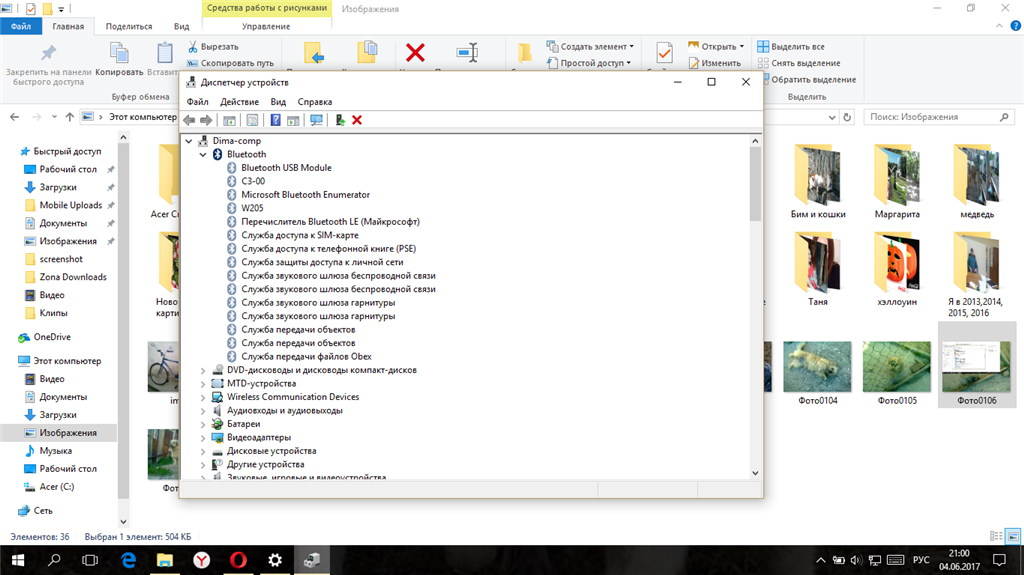Screen dimensions: 1024x575
Task: Click navigation pane scroll down arrow
Action: pos(123,522)
